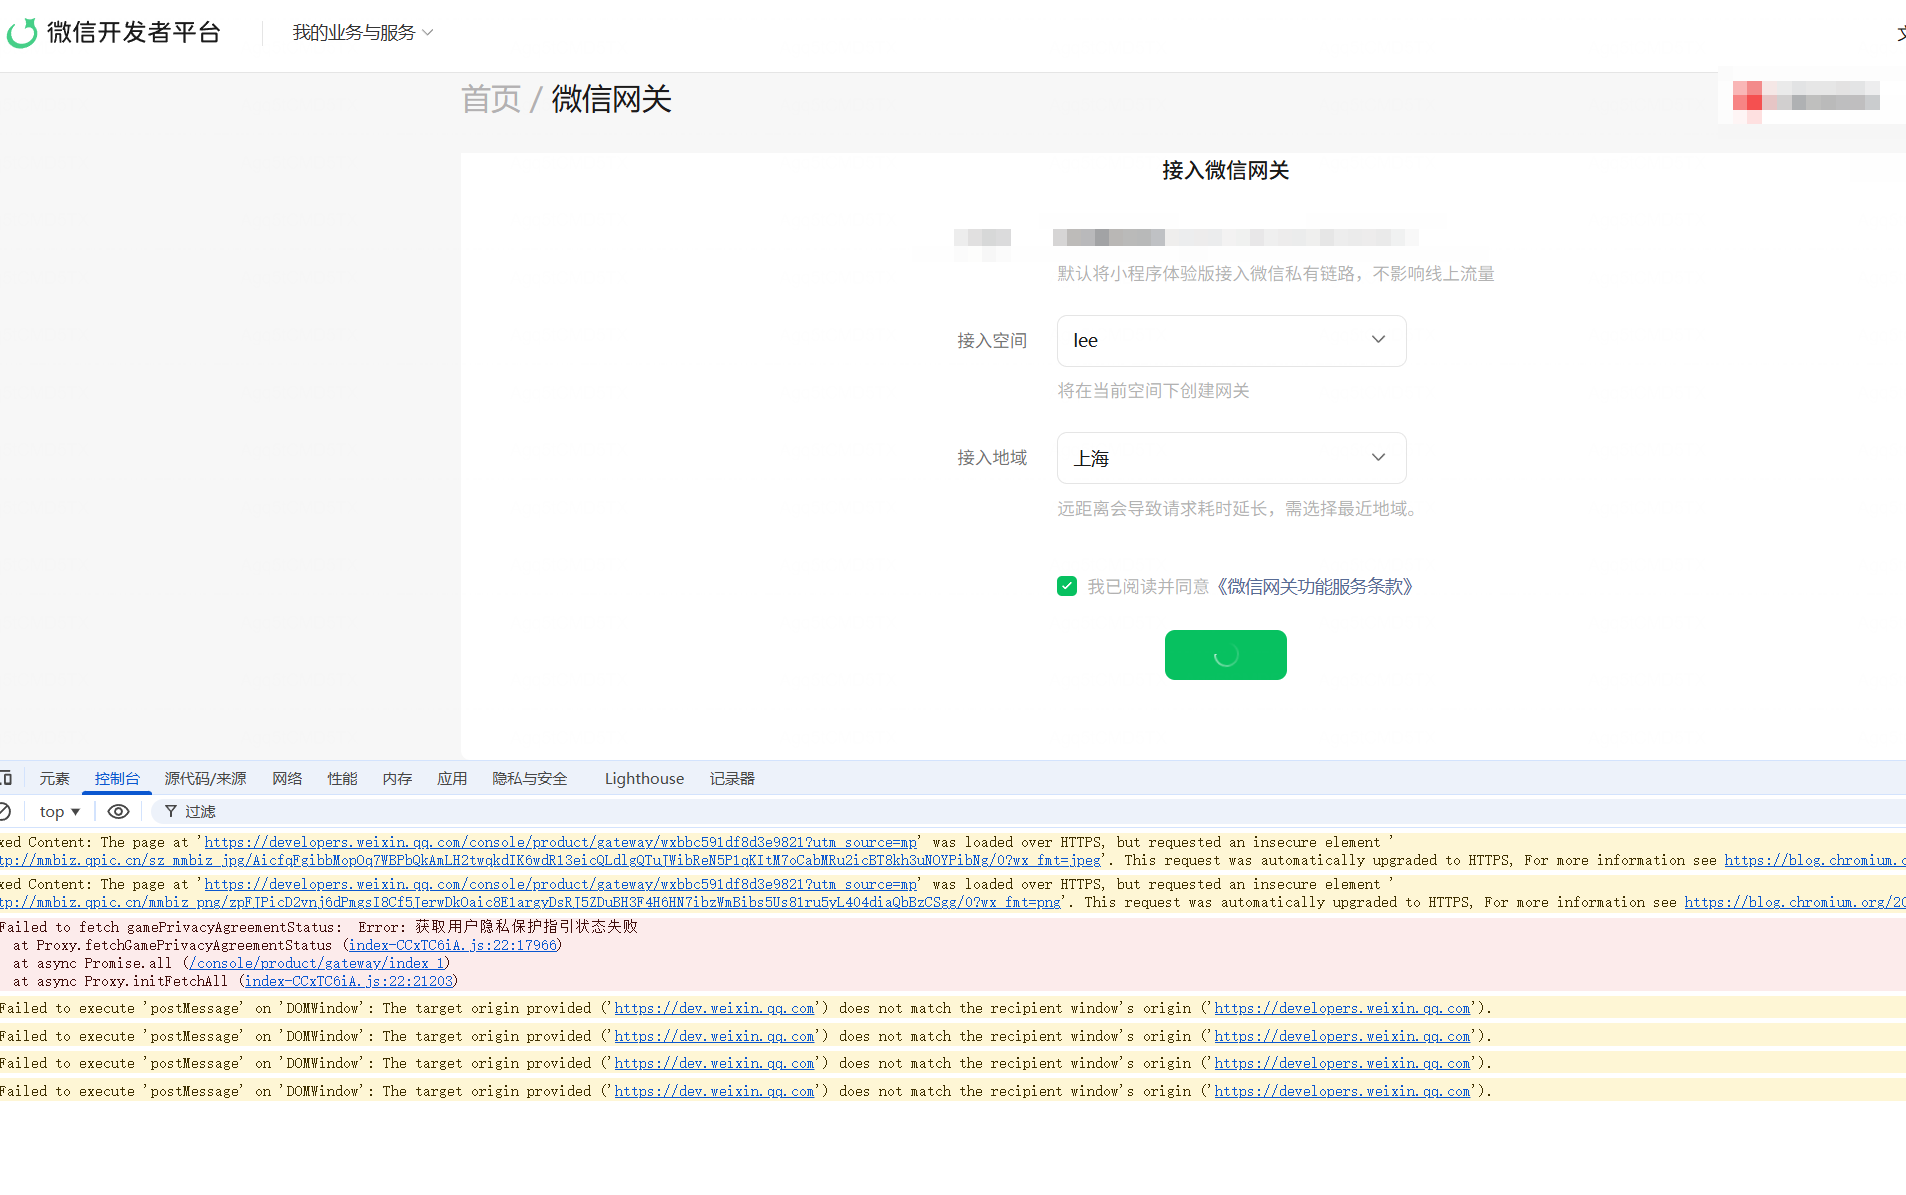Screen dimensions: 1906x1195
Task: Click the 微信网关 breadcrumb title
Action: coord(611,99)
